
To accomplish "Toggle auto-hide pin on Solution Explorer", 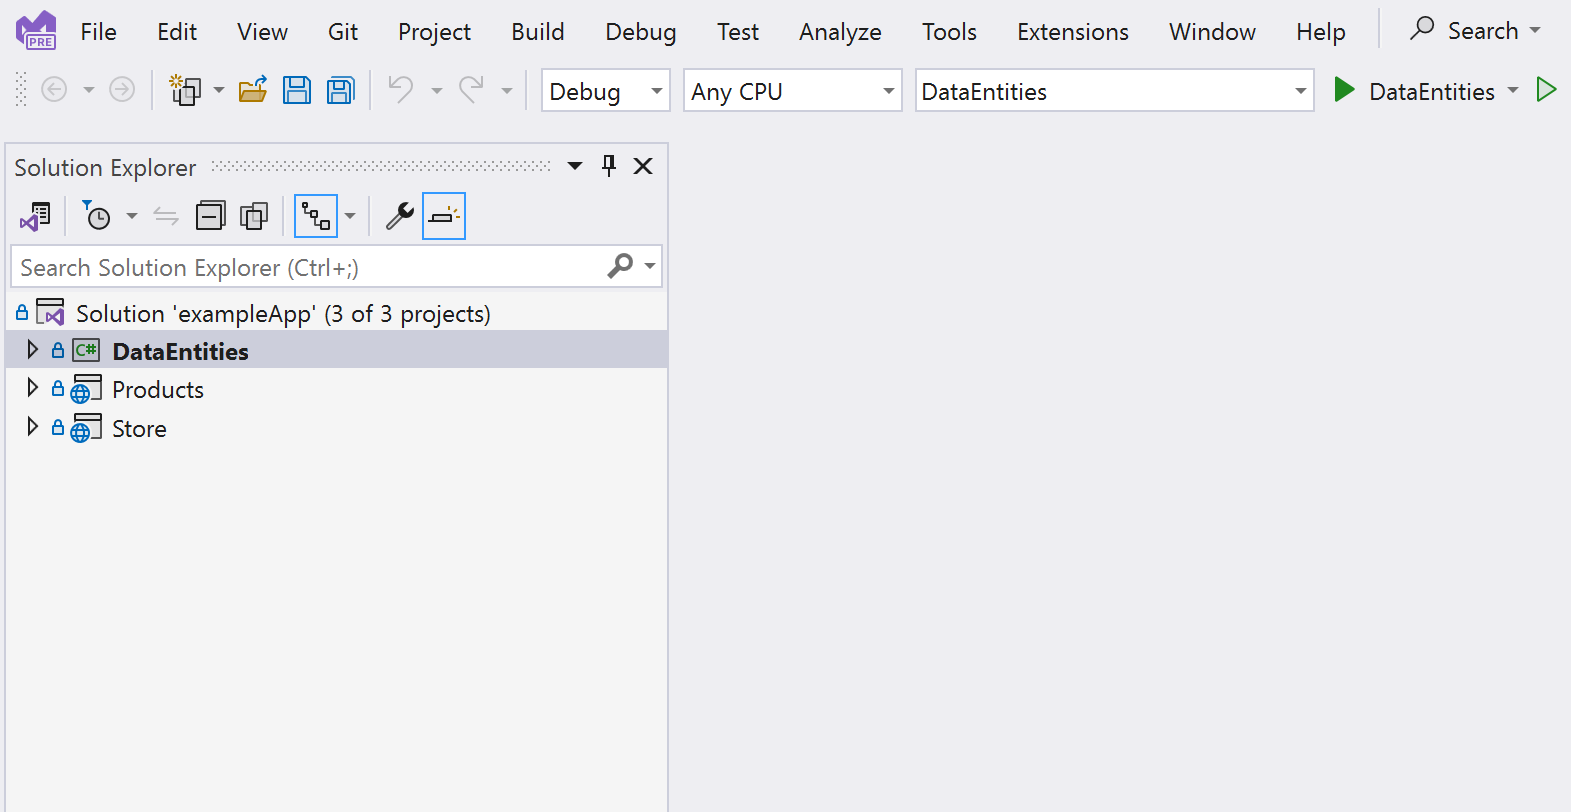I will tap(609, 166).
